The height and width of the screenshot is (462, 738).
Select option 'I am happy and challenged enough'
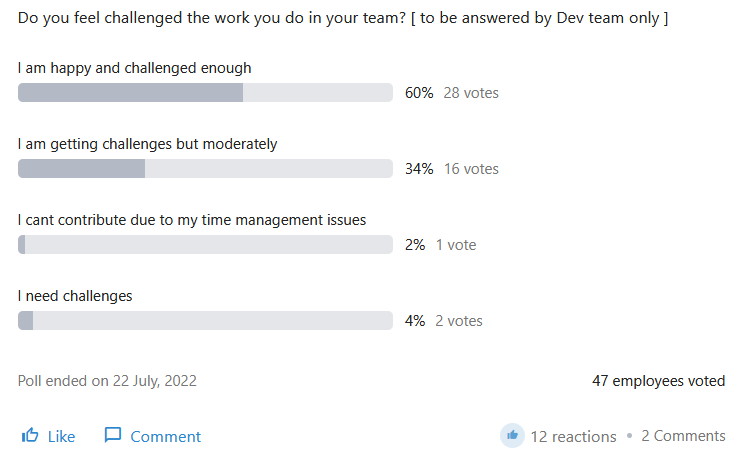pyautogui.click(x=135, y=68)
